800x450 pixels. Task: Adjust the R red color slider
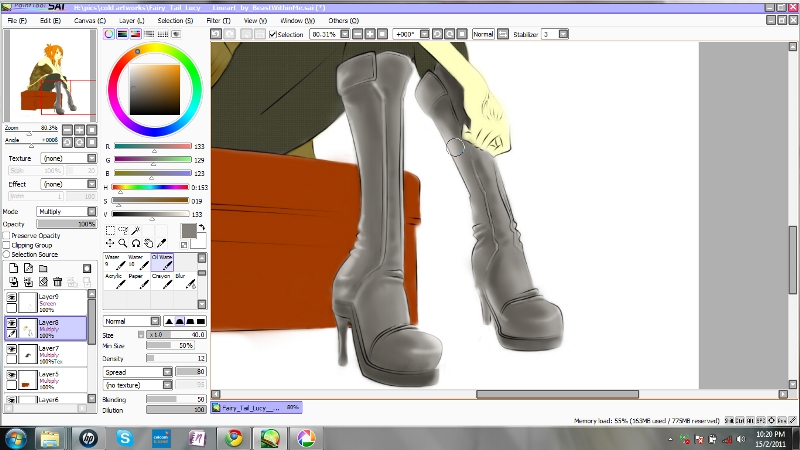(153, 146)
